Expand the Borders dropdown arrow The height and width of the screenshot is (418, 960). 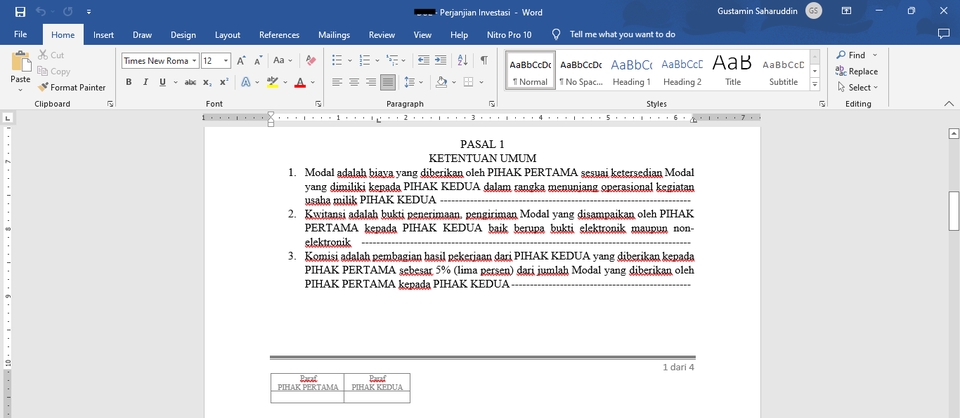click(481, 82)
